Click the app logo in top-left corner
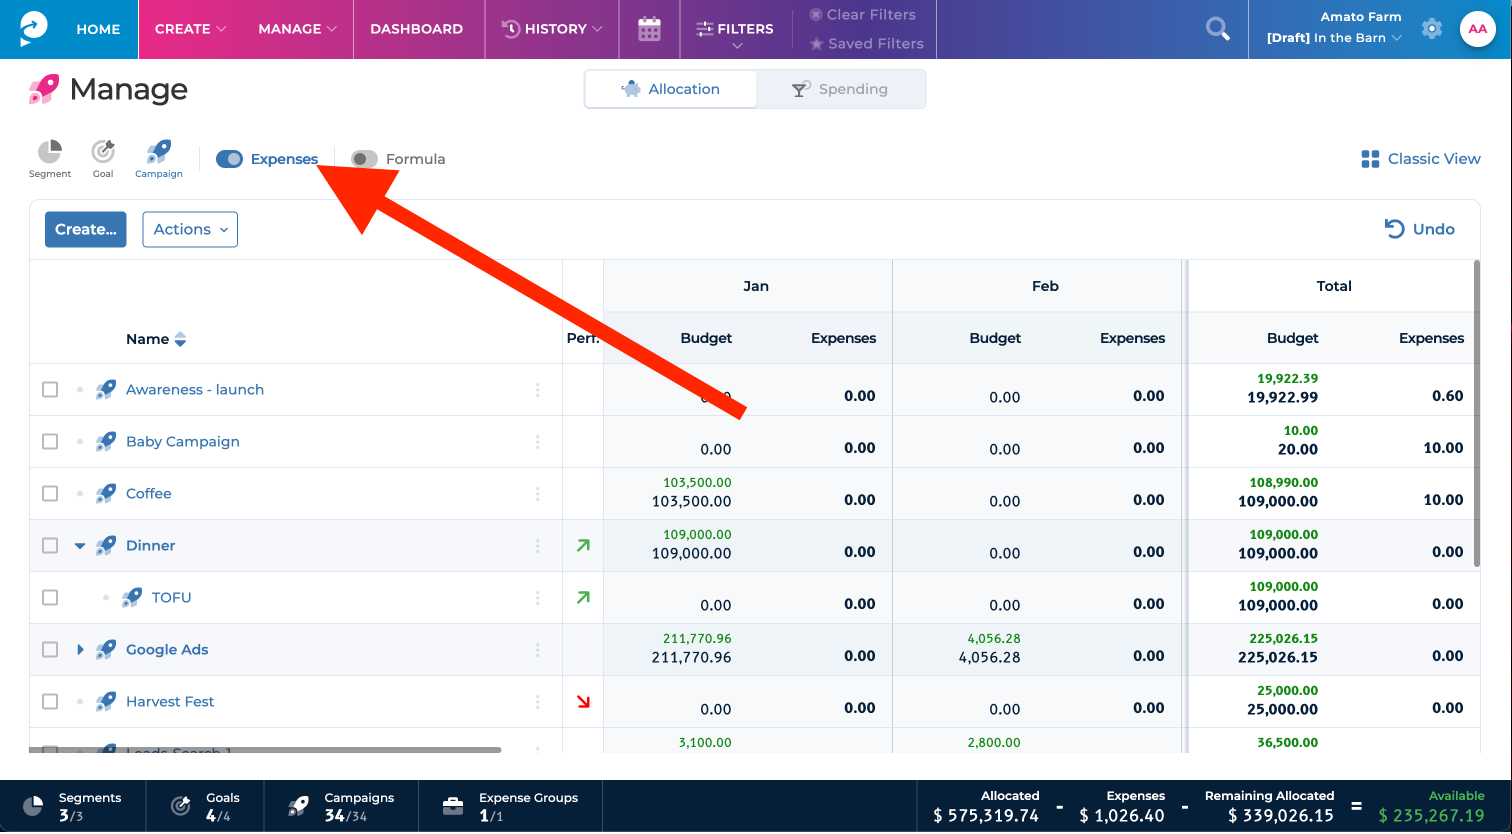Viewport: 1512px width, 834px height. 32,28
